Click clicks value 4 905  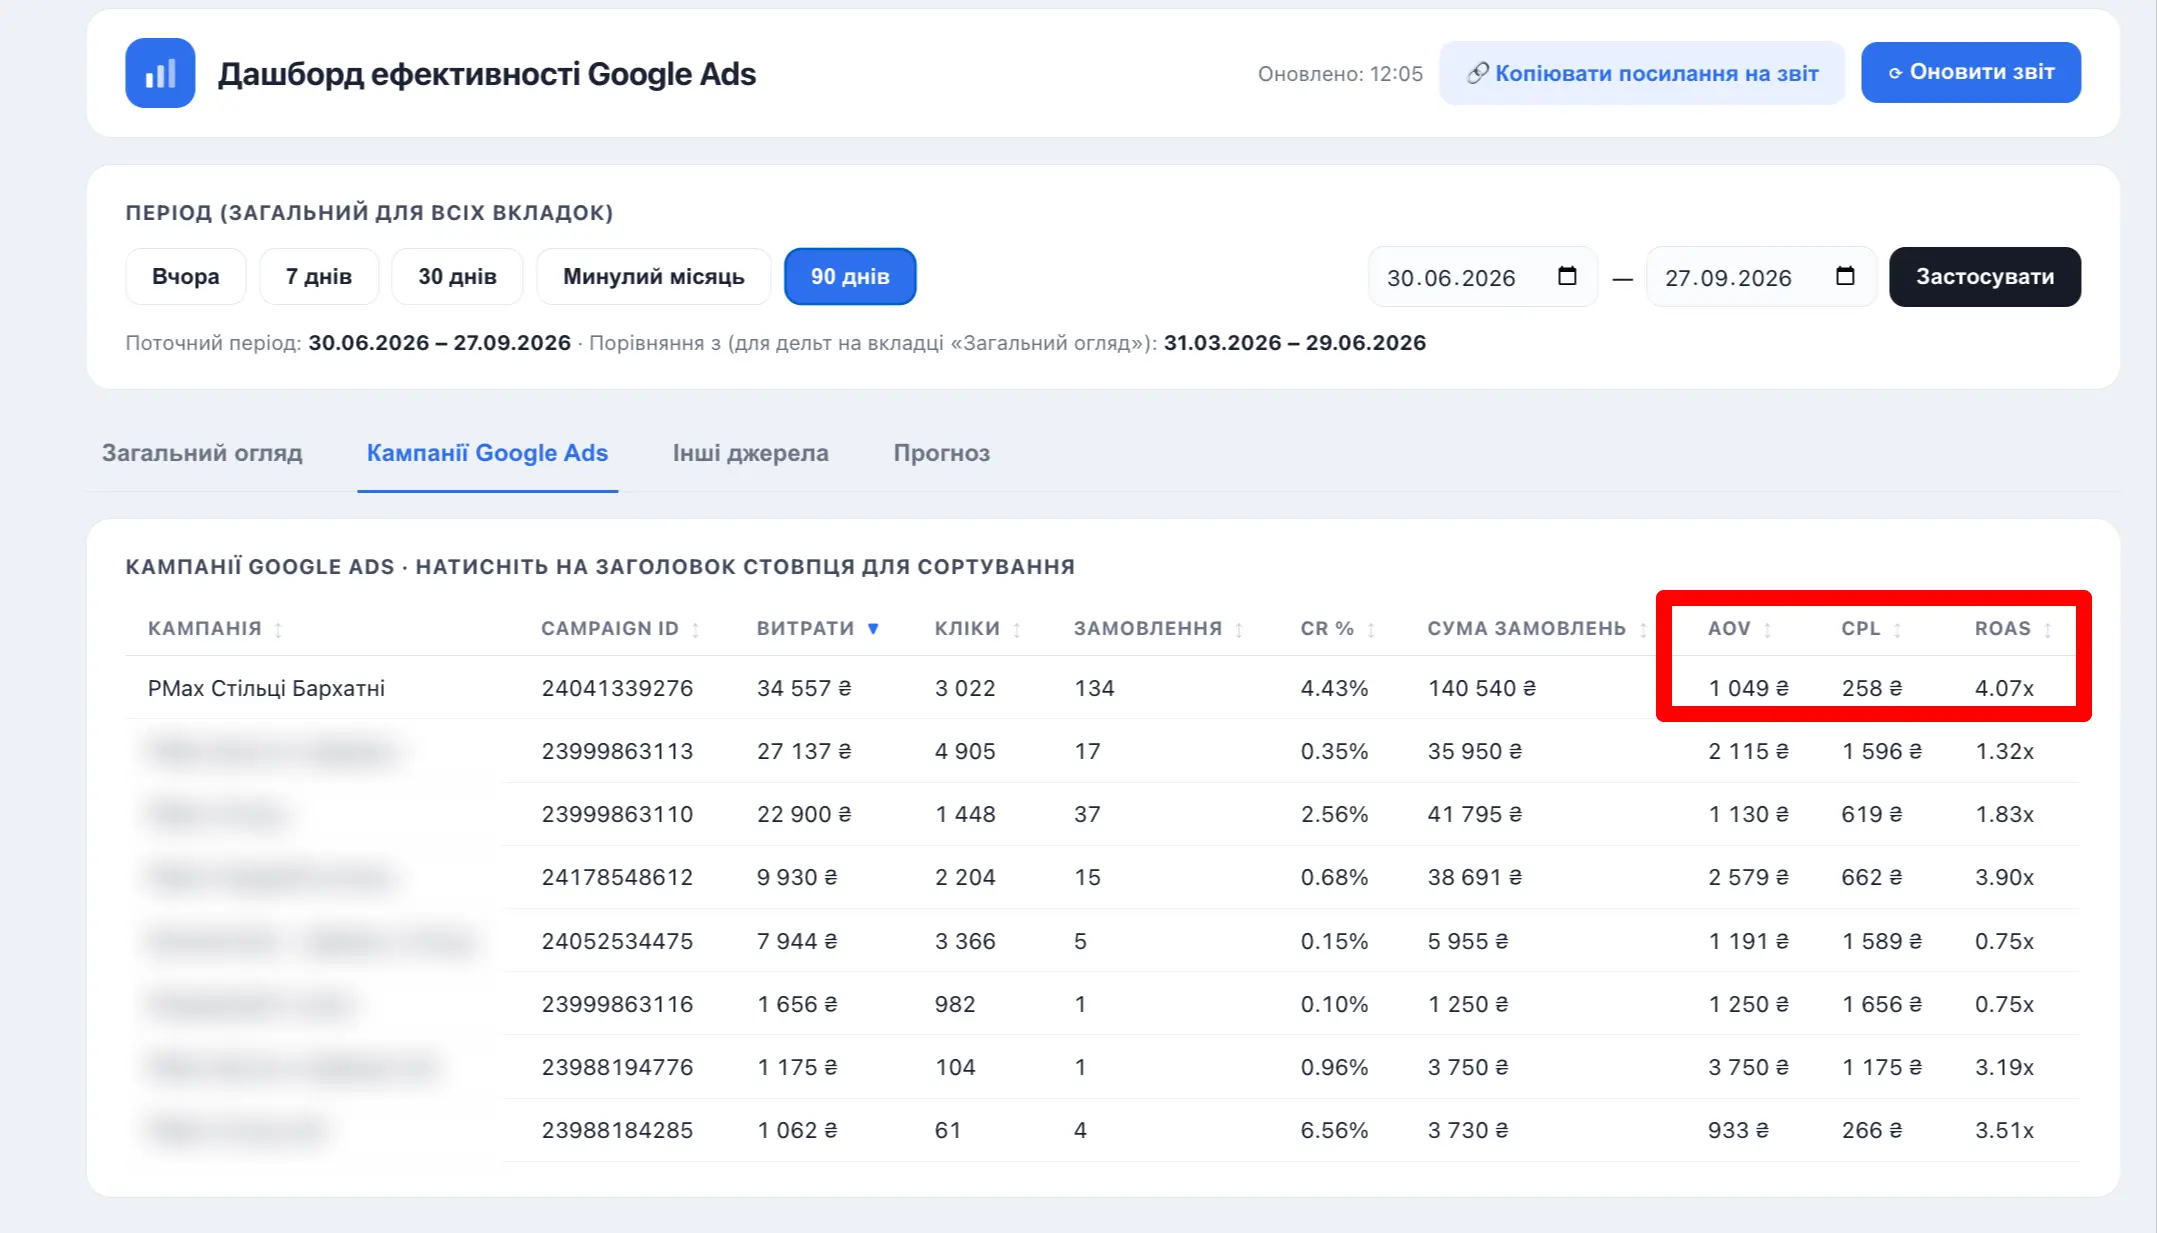pos(965,751)
